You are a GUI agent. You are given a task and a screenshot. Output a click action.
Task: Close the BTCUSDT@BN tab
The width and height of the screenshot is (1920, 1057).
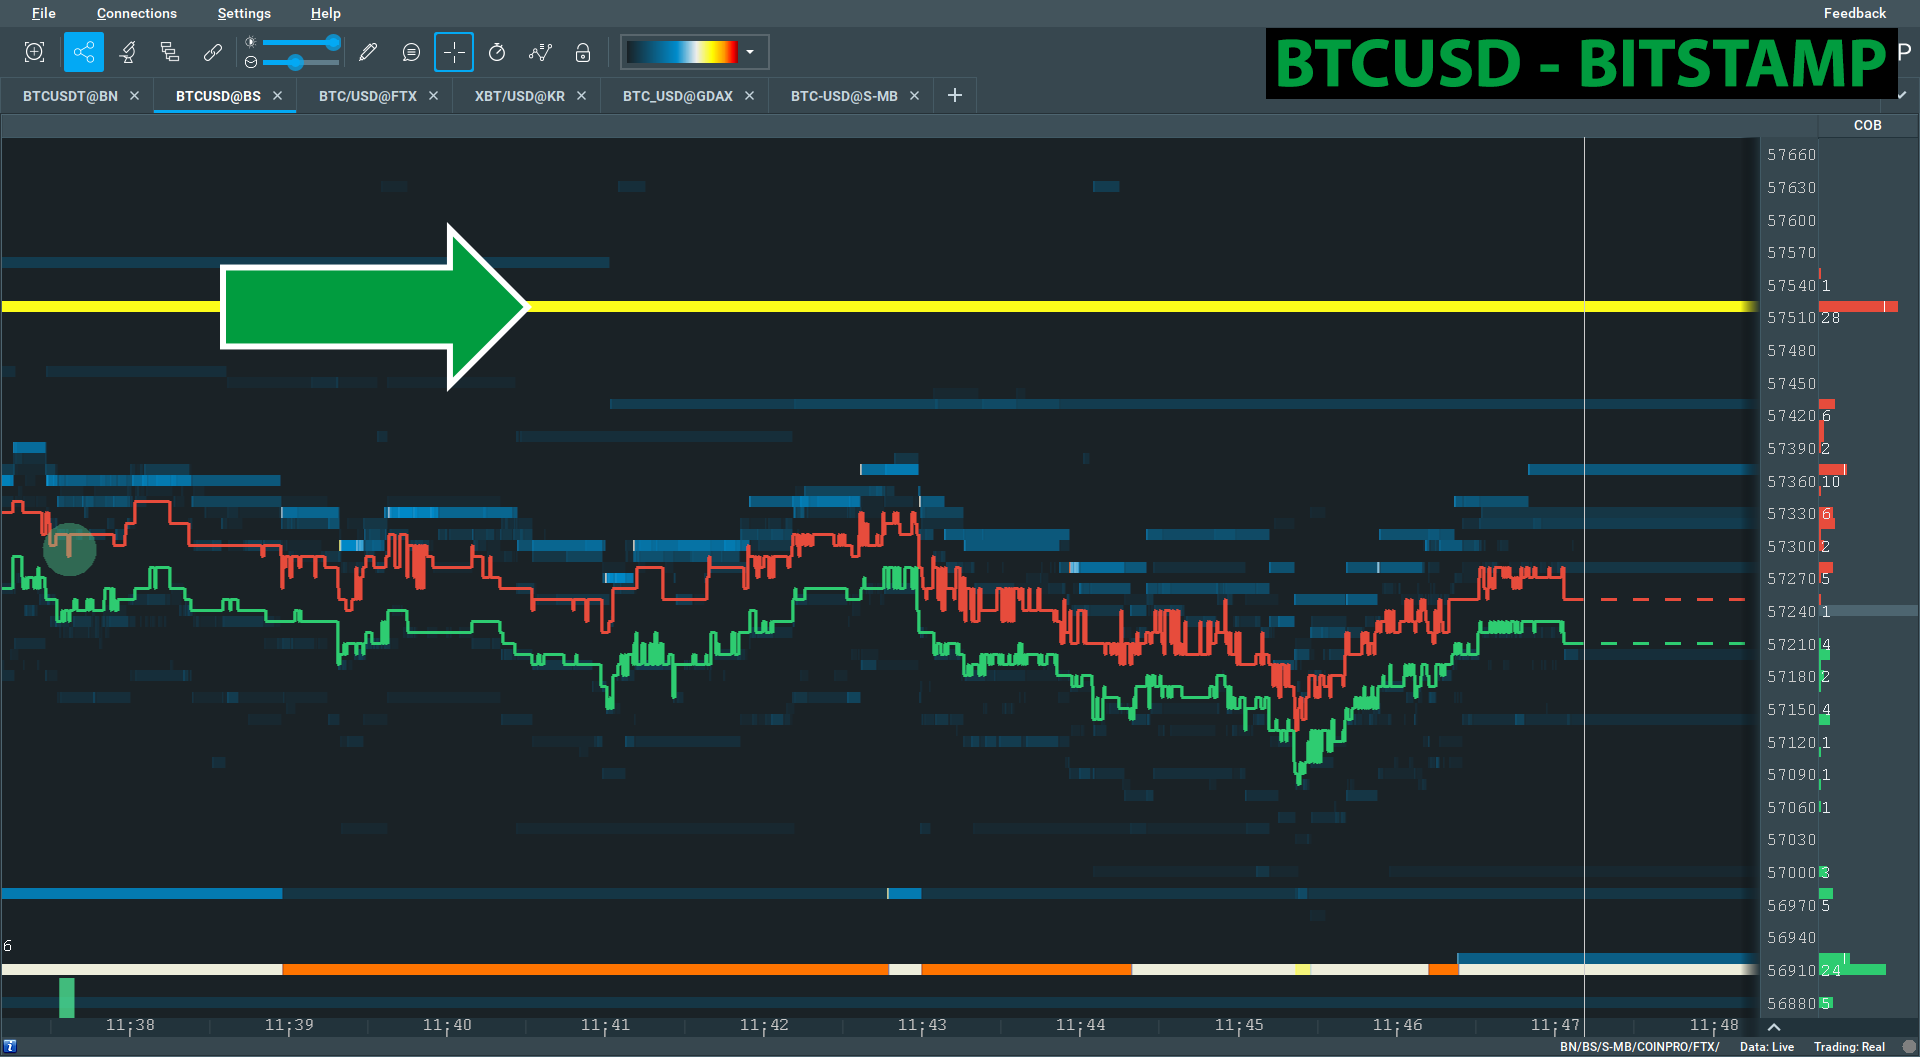click(x=134, y=96)
